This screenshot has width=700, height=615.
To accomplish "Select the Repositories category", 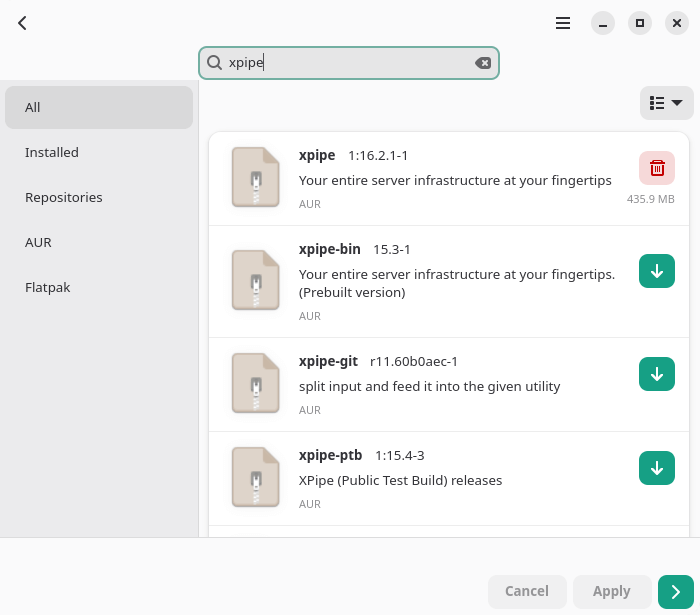I will (99, 197).
